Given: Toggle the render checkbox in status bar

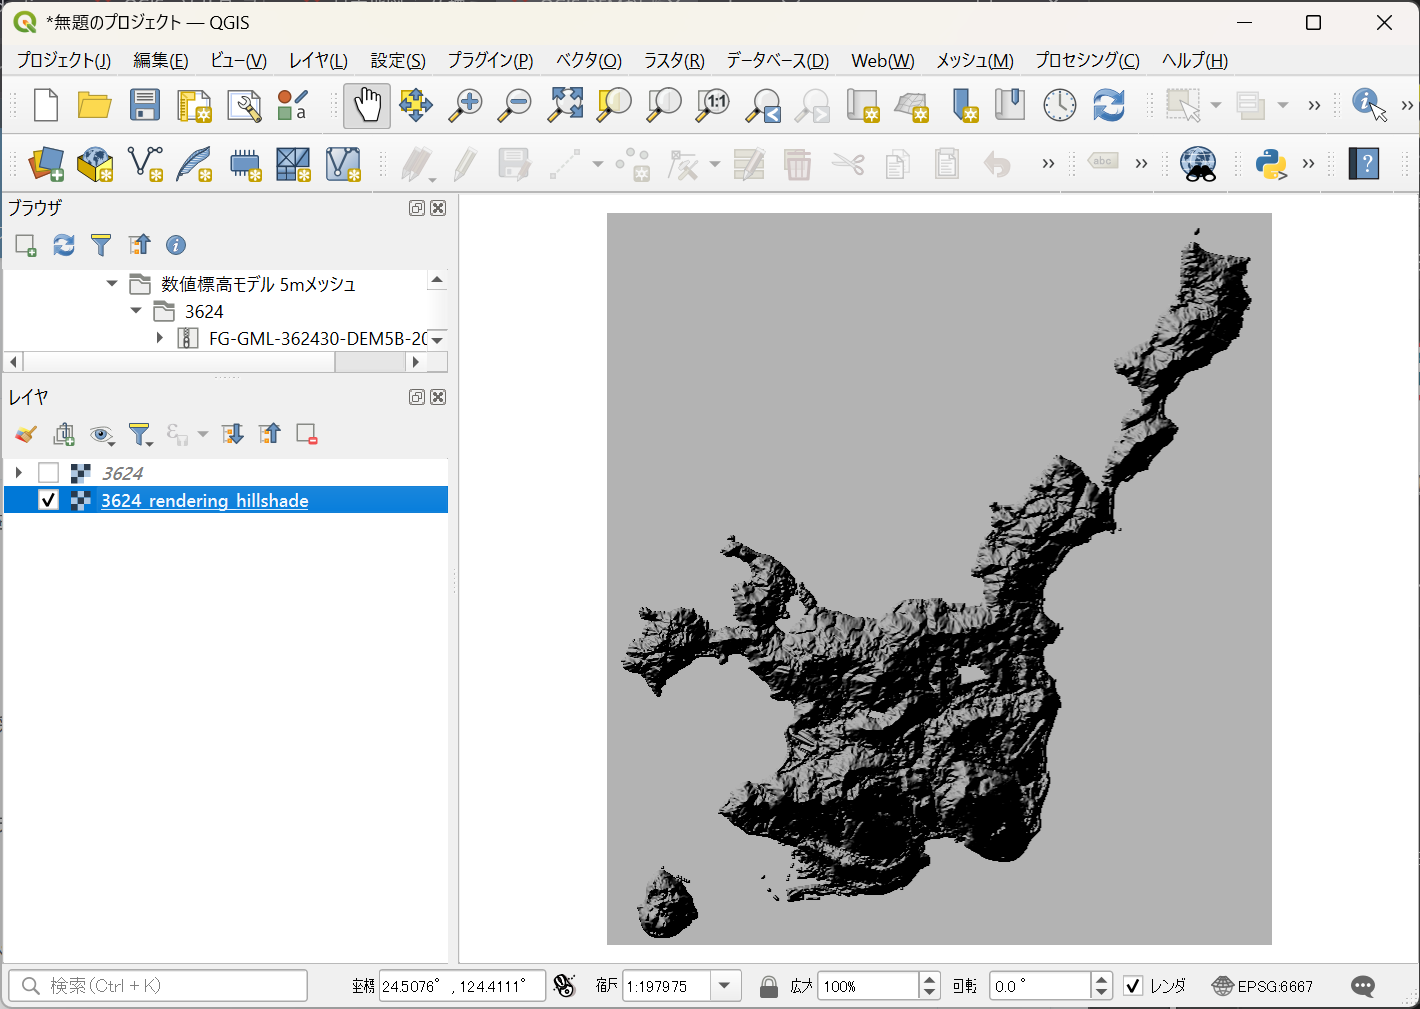Looking at the screenshot, I should coord(1133,986).
